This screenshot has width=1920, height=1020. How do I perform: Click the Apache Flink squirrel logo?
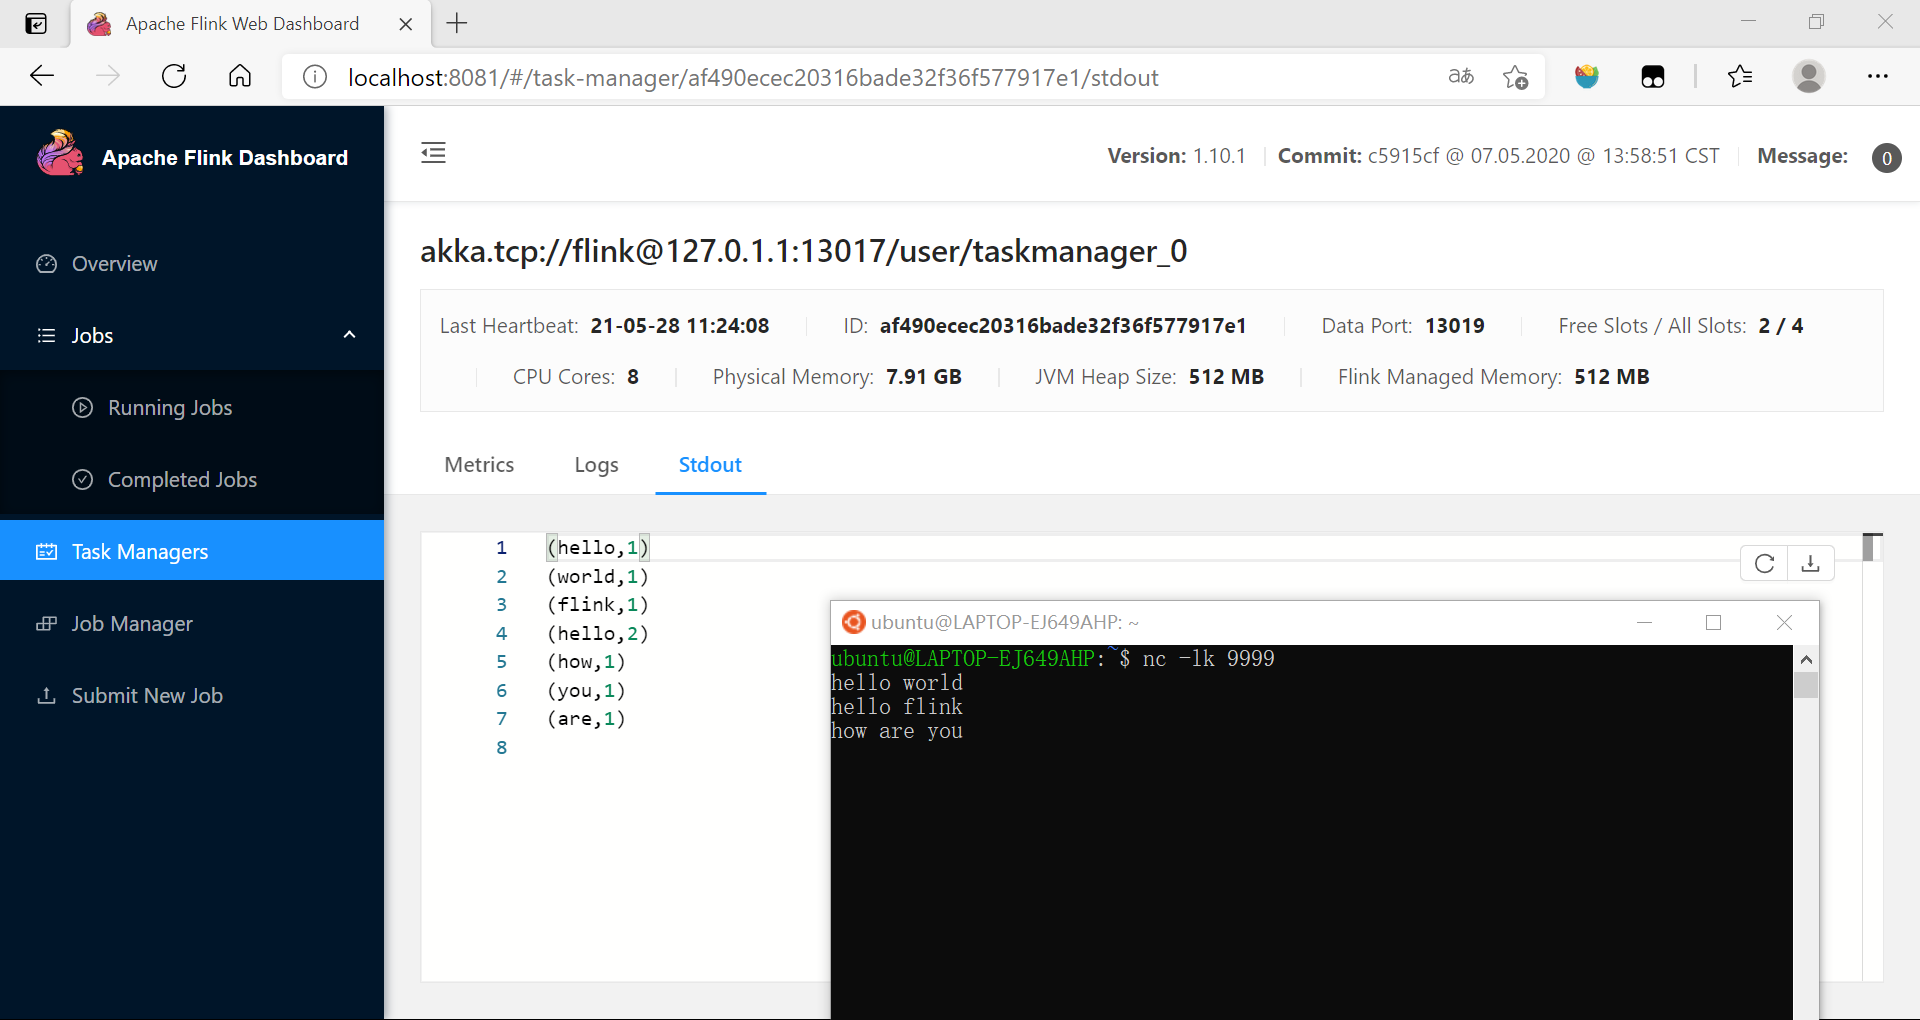coord(60,153)
